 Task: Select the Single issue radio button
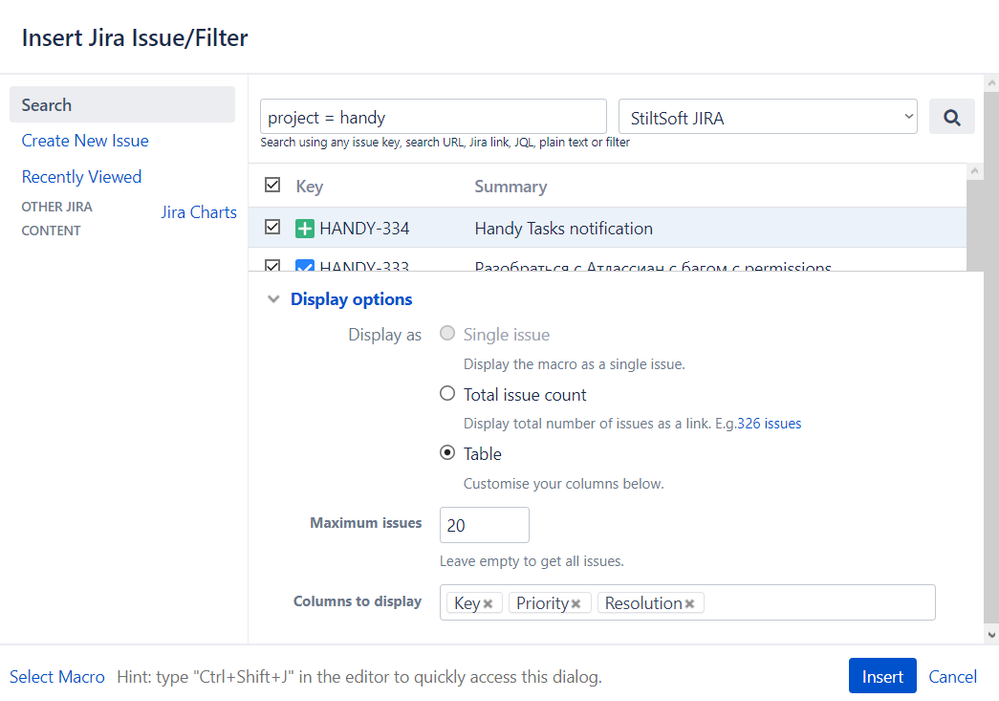(x=447, y=333)
